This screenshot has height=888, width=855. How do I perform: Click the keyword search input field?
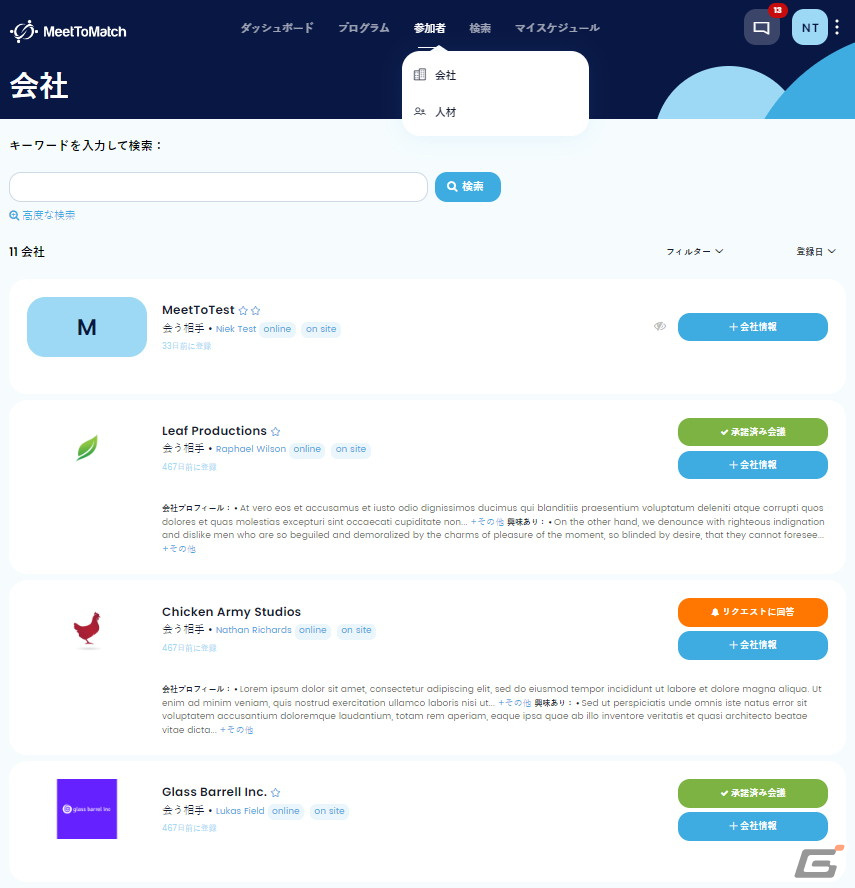218,187
